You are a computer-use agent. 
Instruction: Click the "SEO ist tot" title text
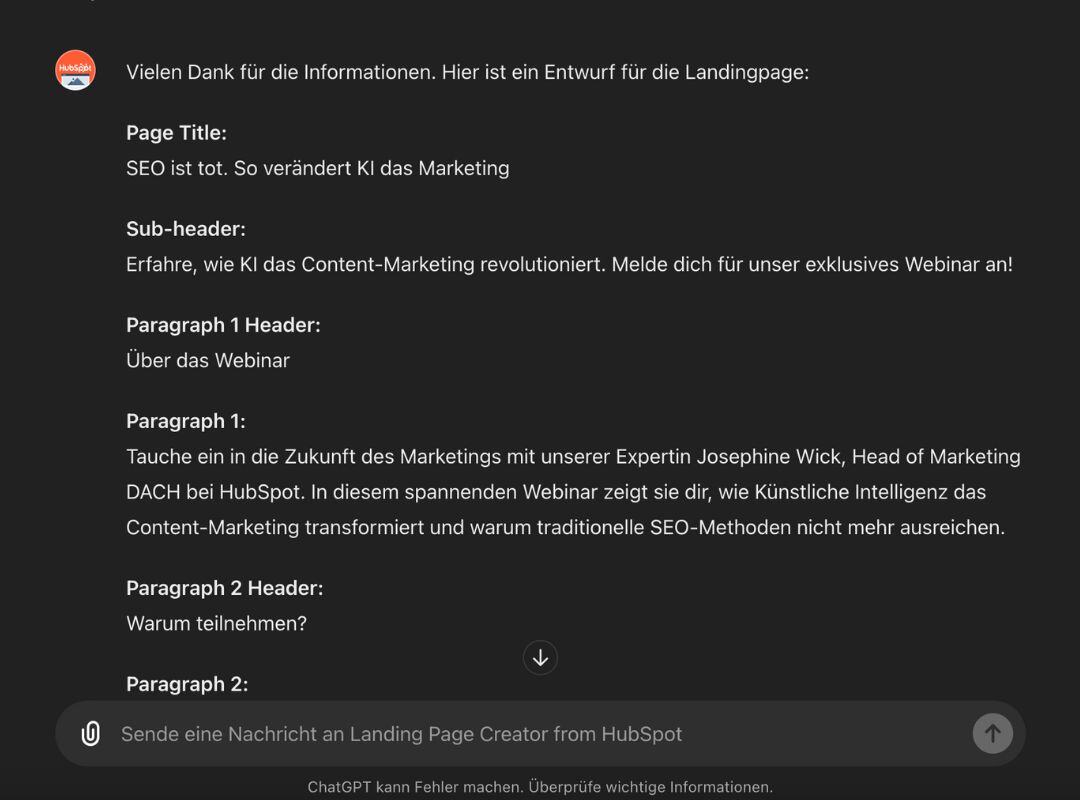coord(317,168)
